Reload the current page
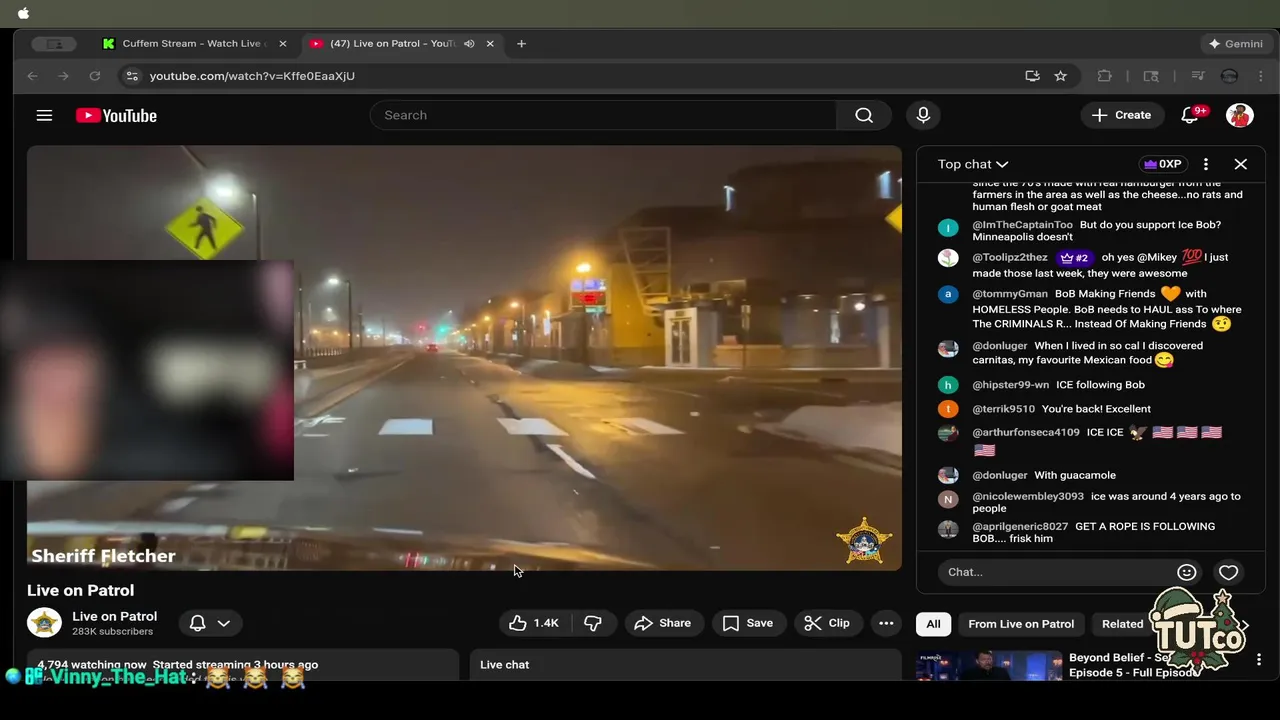Viewport: 1280px width, 720px height. coord(95,76)
